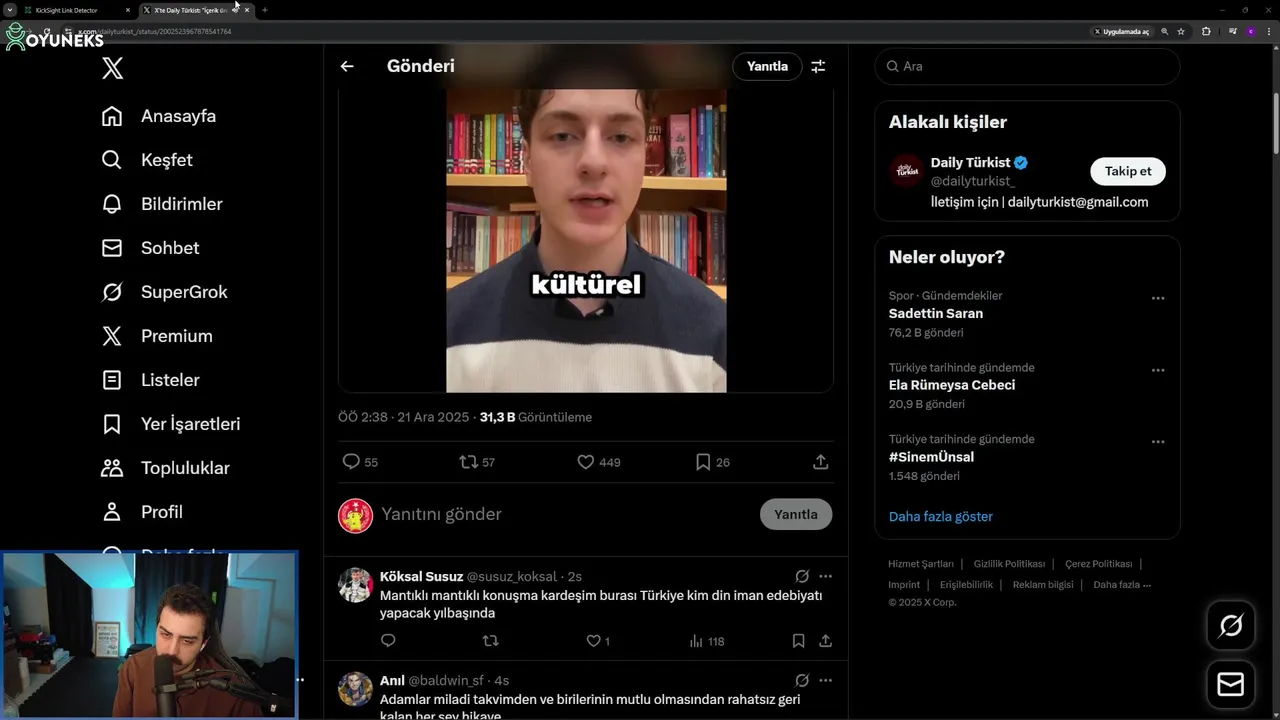
Task: Open Yer İşaretleri bookmarks
Action: click(x=171, y=424)
